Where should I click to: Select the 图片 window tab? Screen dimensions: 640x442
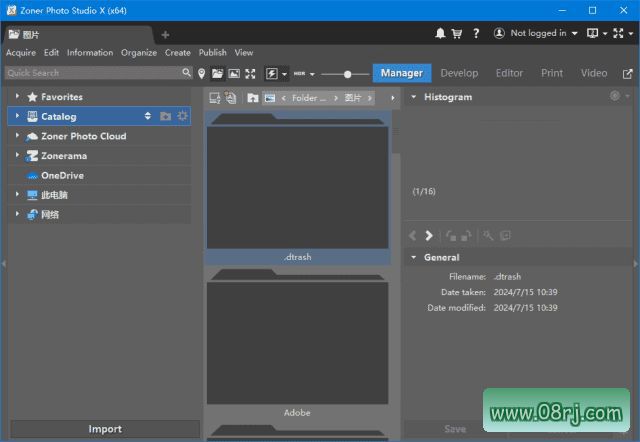click(x=78, y=35)
